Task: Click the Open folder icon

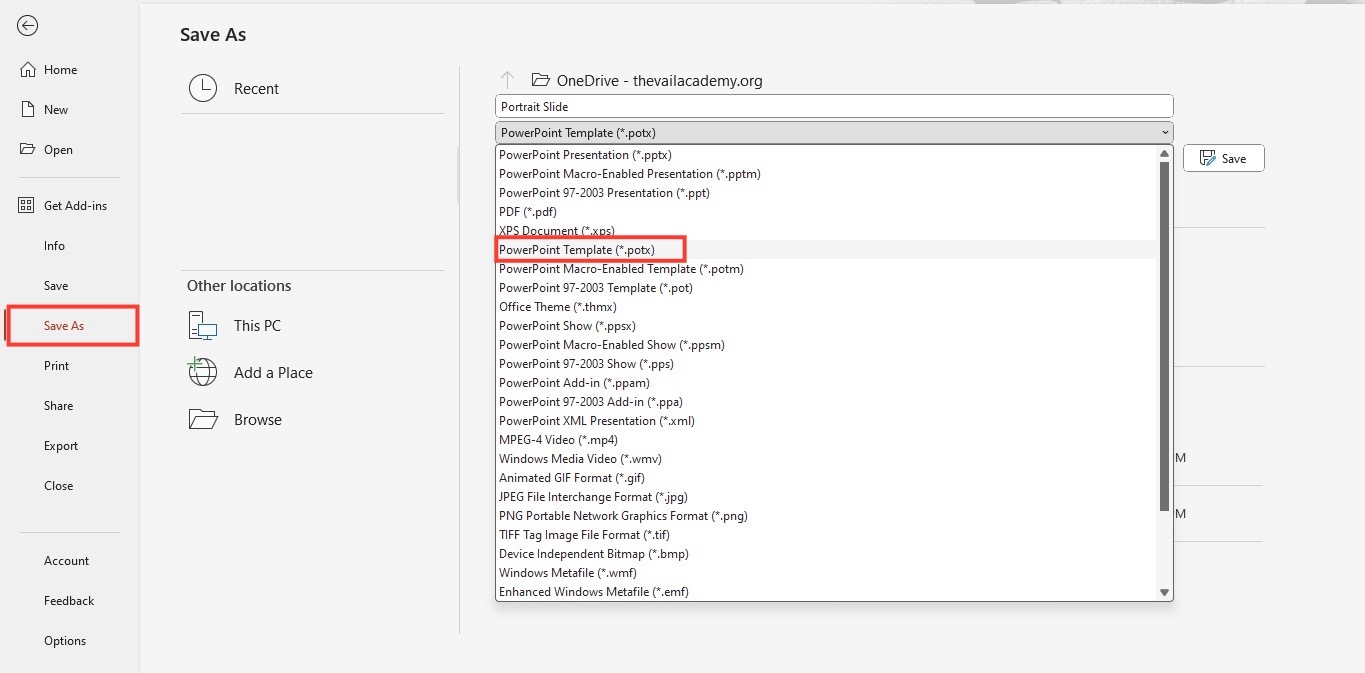Action: click(x=27, y=150)
